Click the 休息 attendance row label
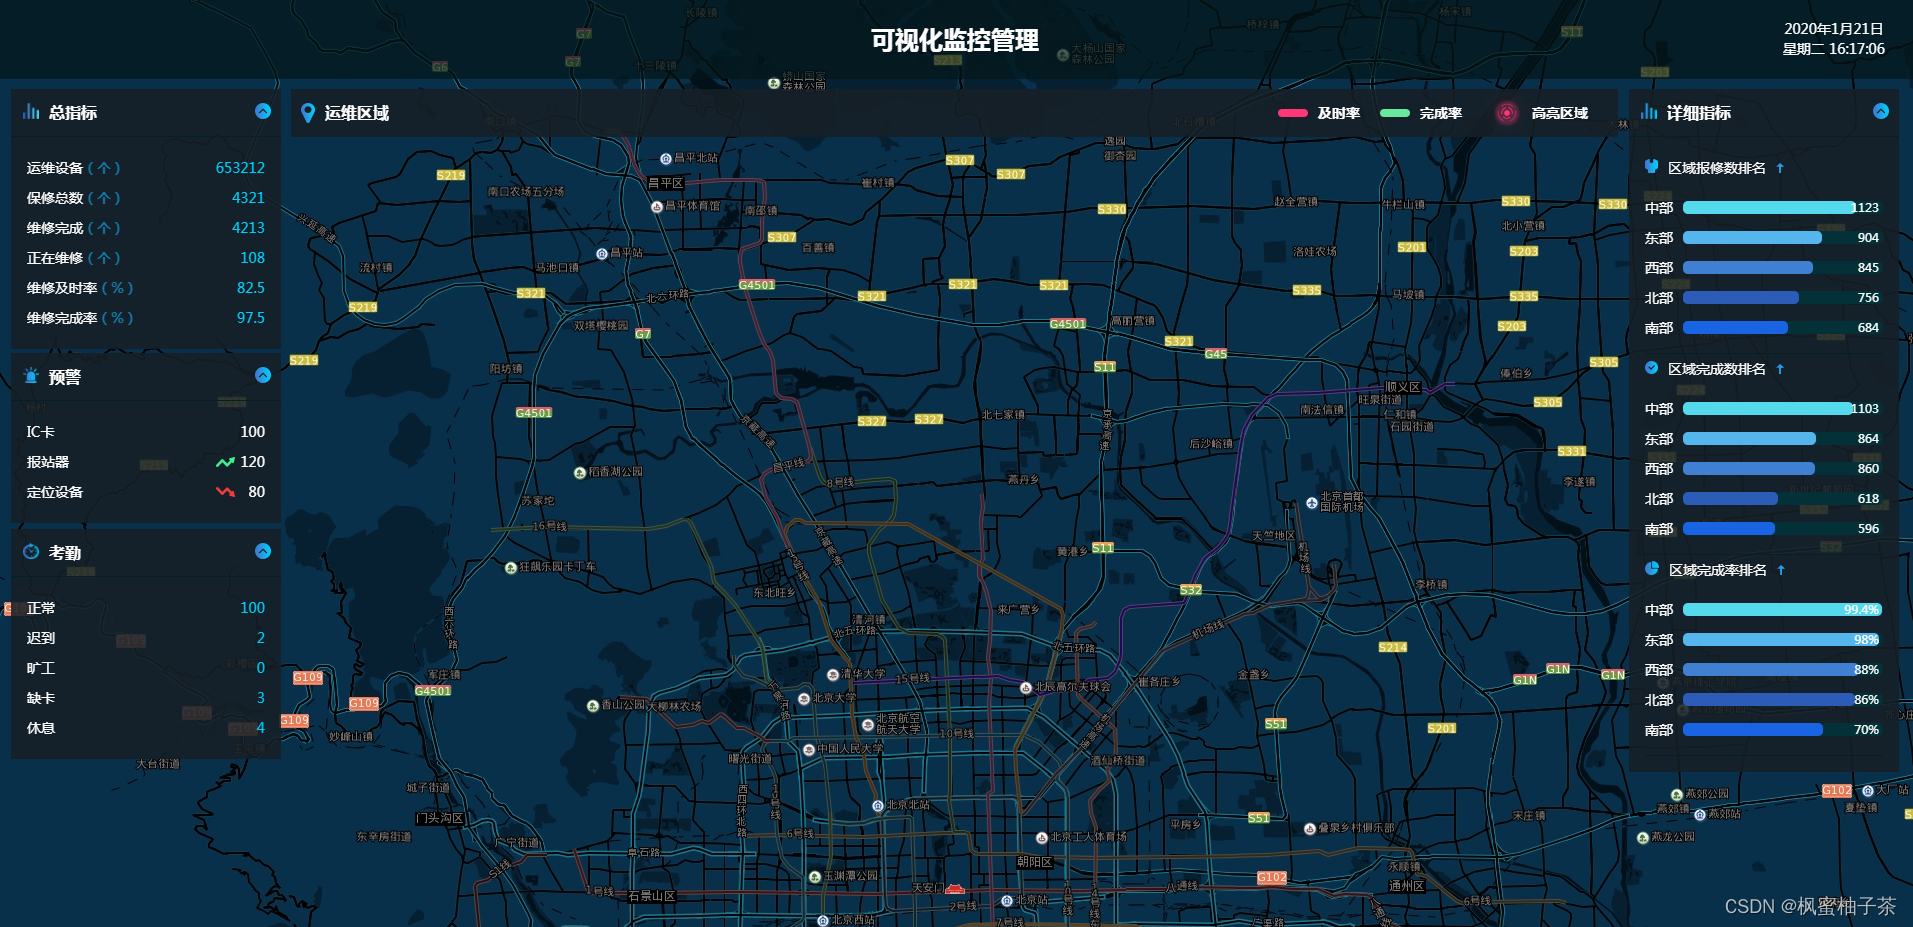Viewport: 1913px width, 927px height. (x=41, y=728)
